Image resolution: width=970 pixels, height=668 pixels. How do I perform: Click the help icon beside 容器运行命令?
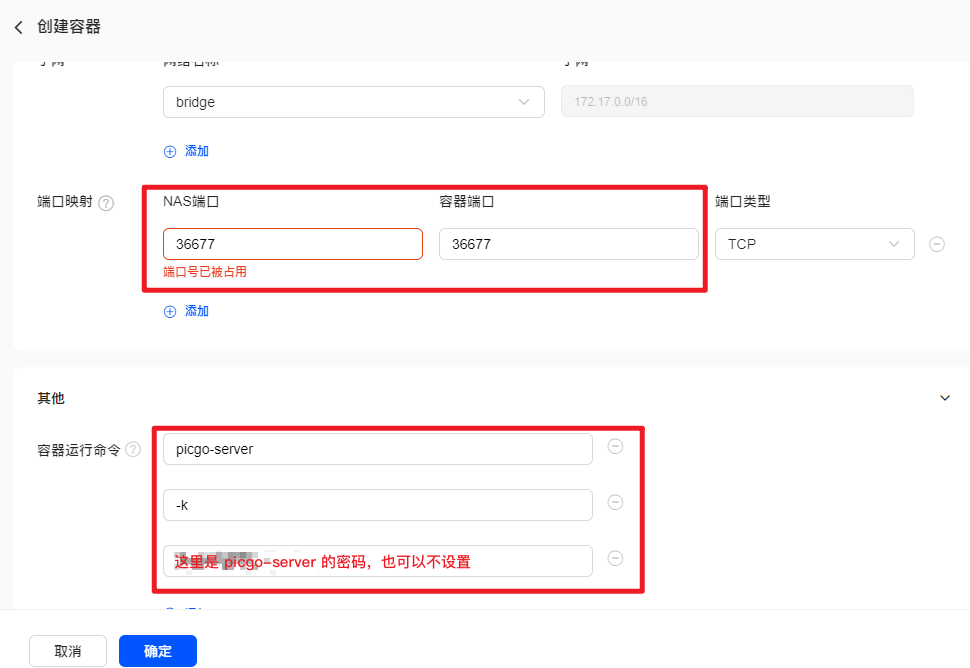point(133,450)
